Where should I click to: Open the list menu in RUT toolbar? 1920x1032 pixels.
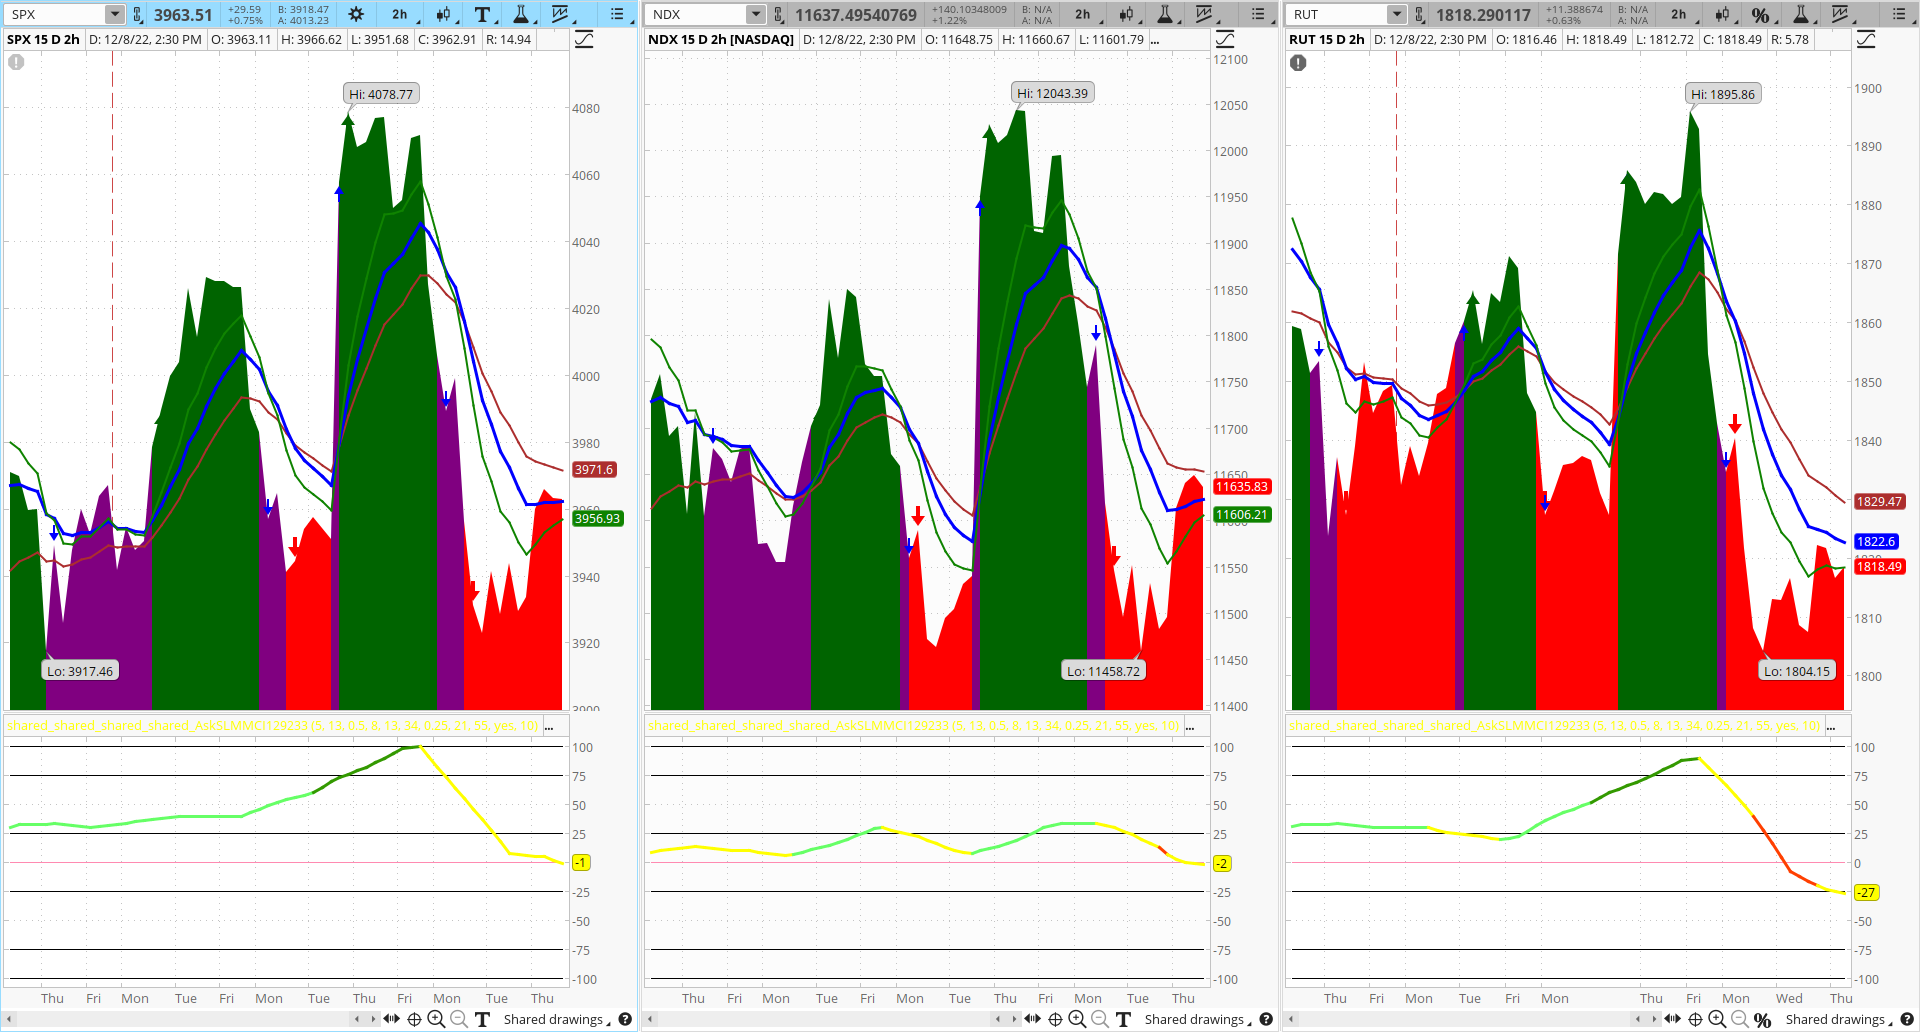click(1899, 14)
